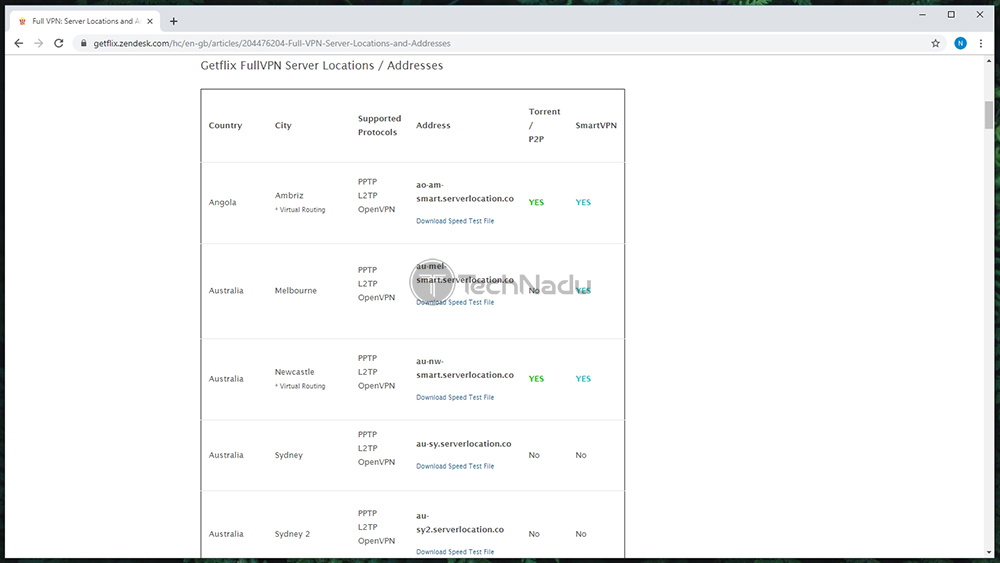The width and height of the screenshot is (1000, 563).
Task: Go back to the previous page
Action: (x=18, y=43)
